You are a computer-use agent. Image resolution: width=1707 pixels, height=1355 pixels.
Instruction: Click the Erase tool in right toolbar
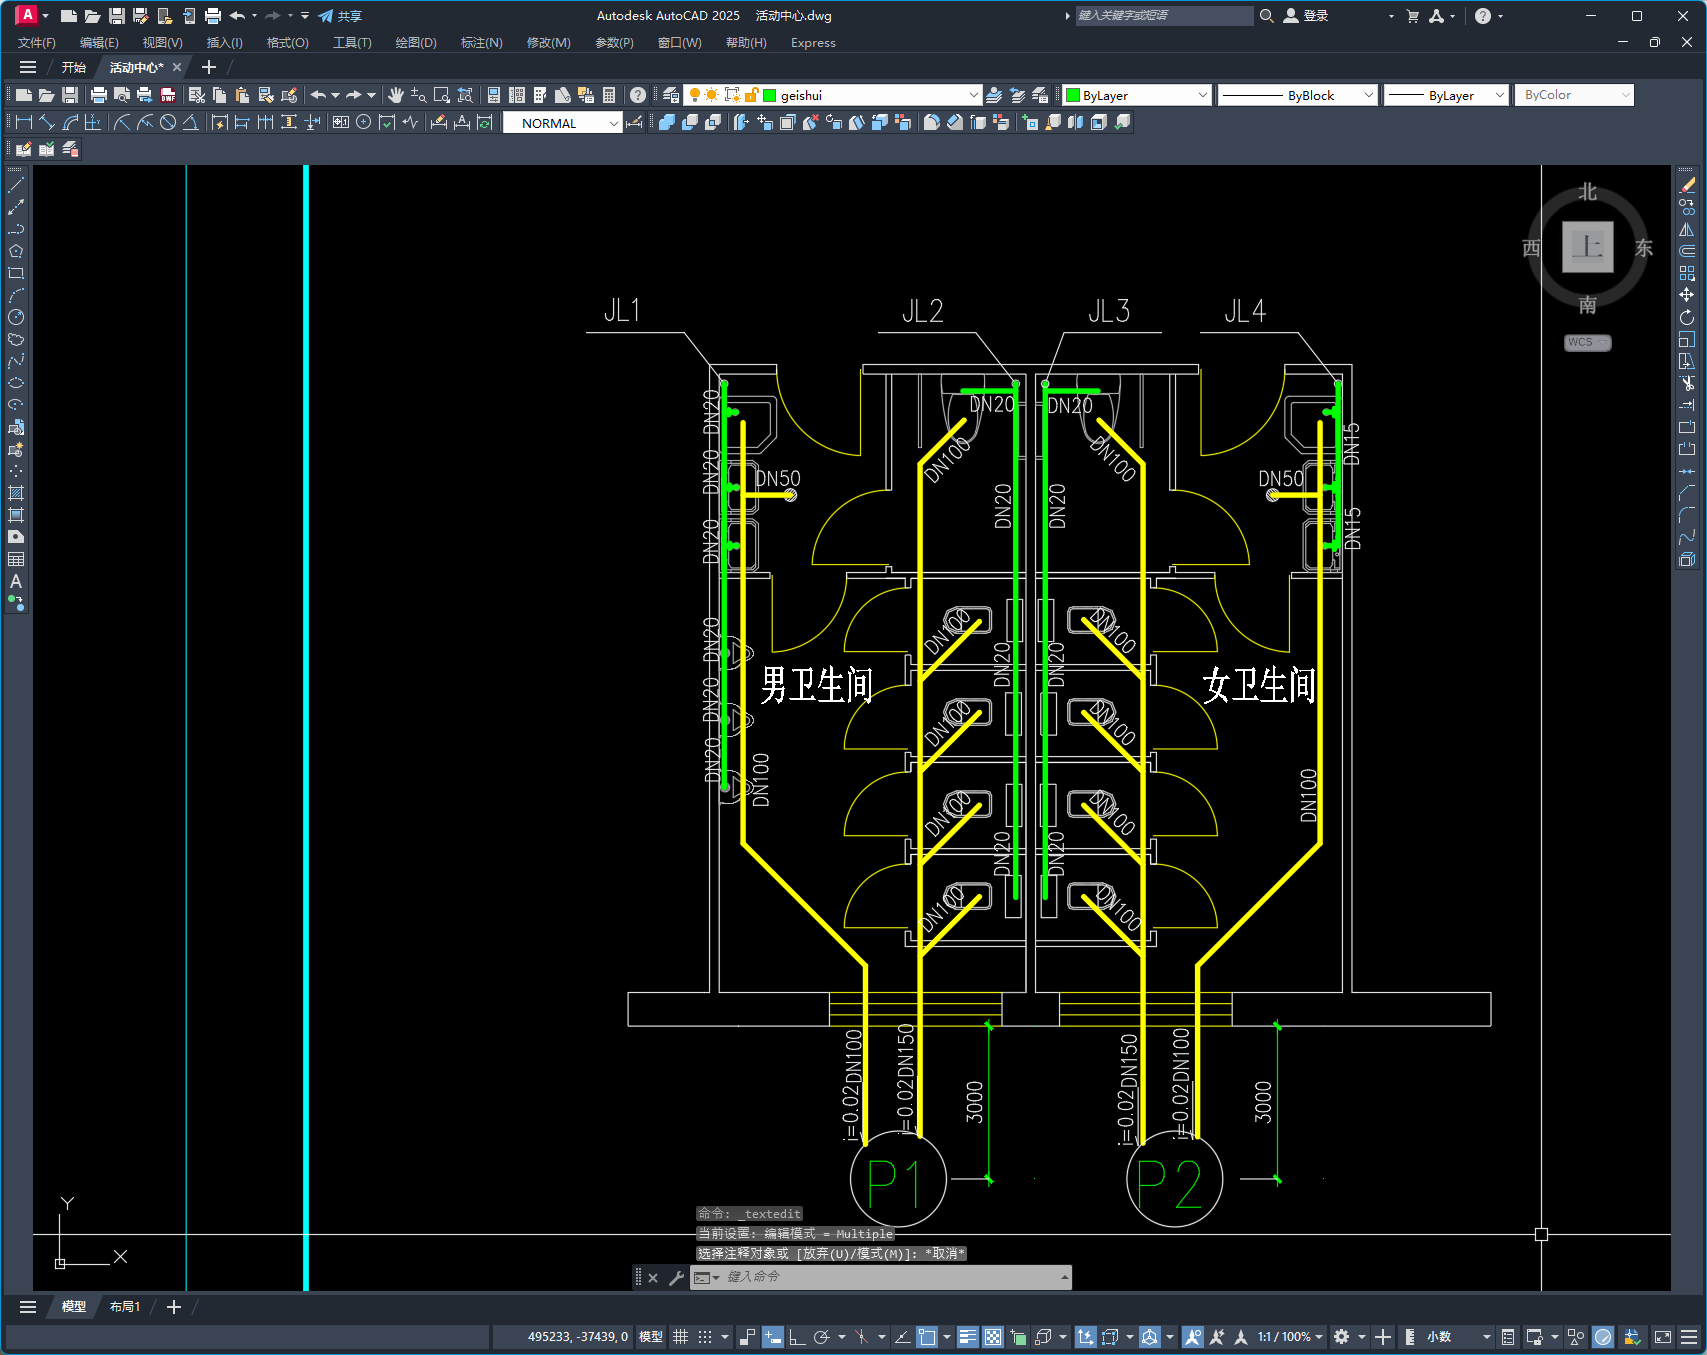point(1687,185)
